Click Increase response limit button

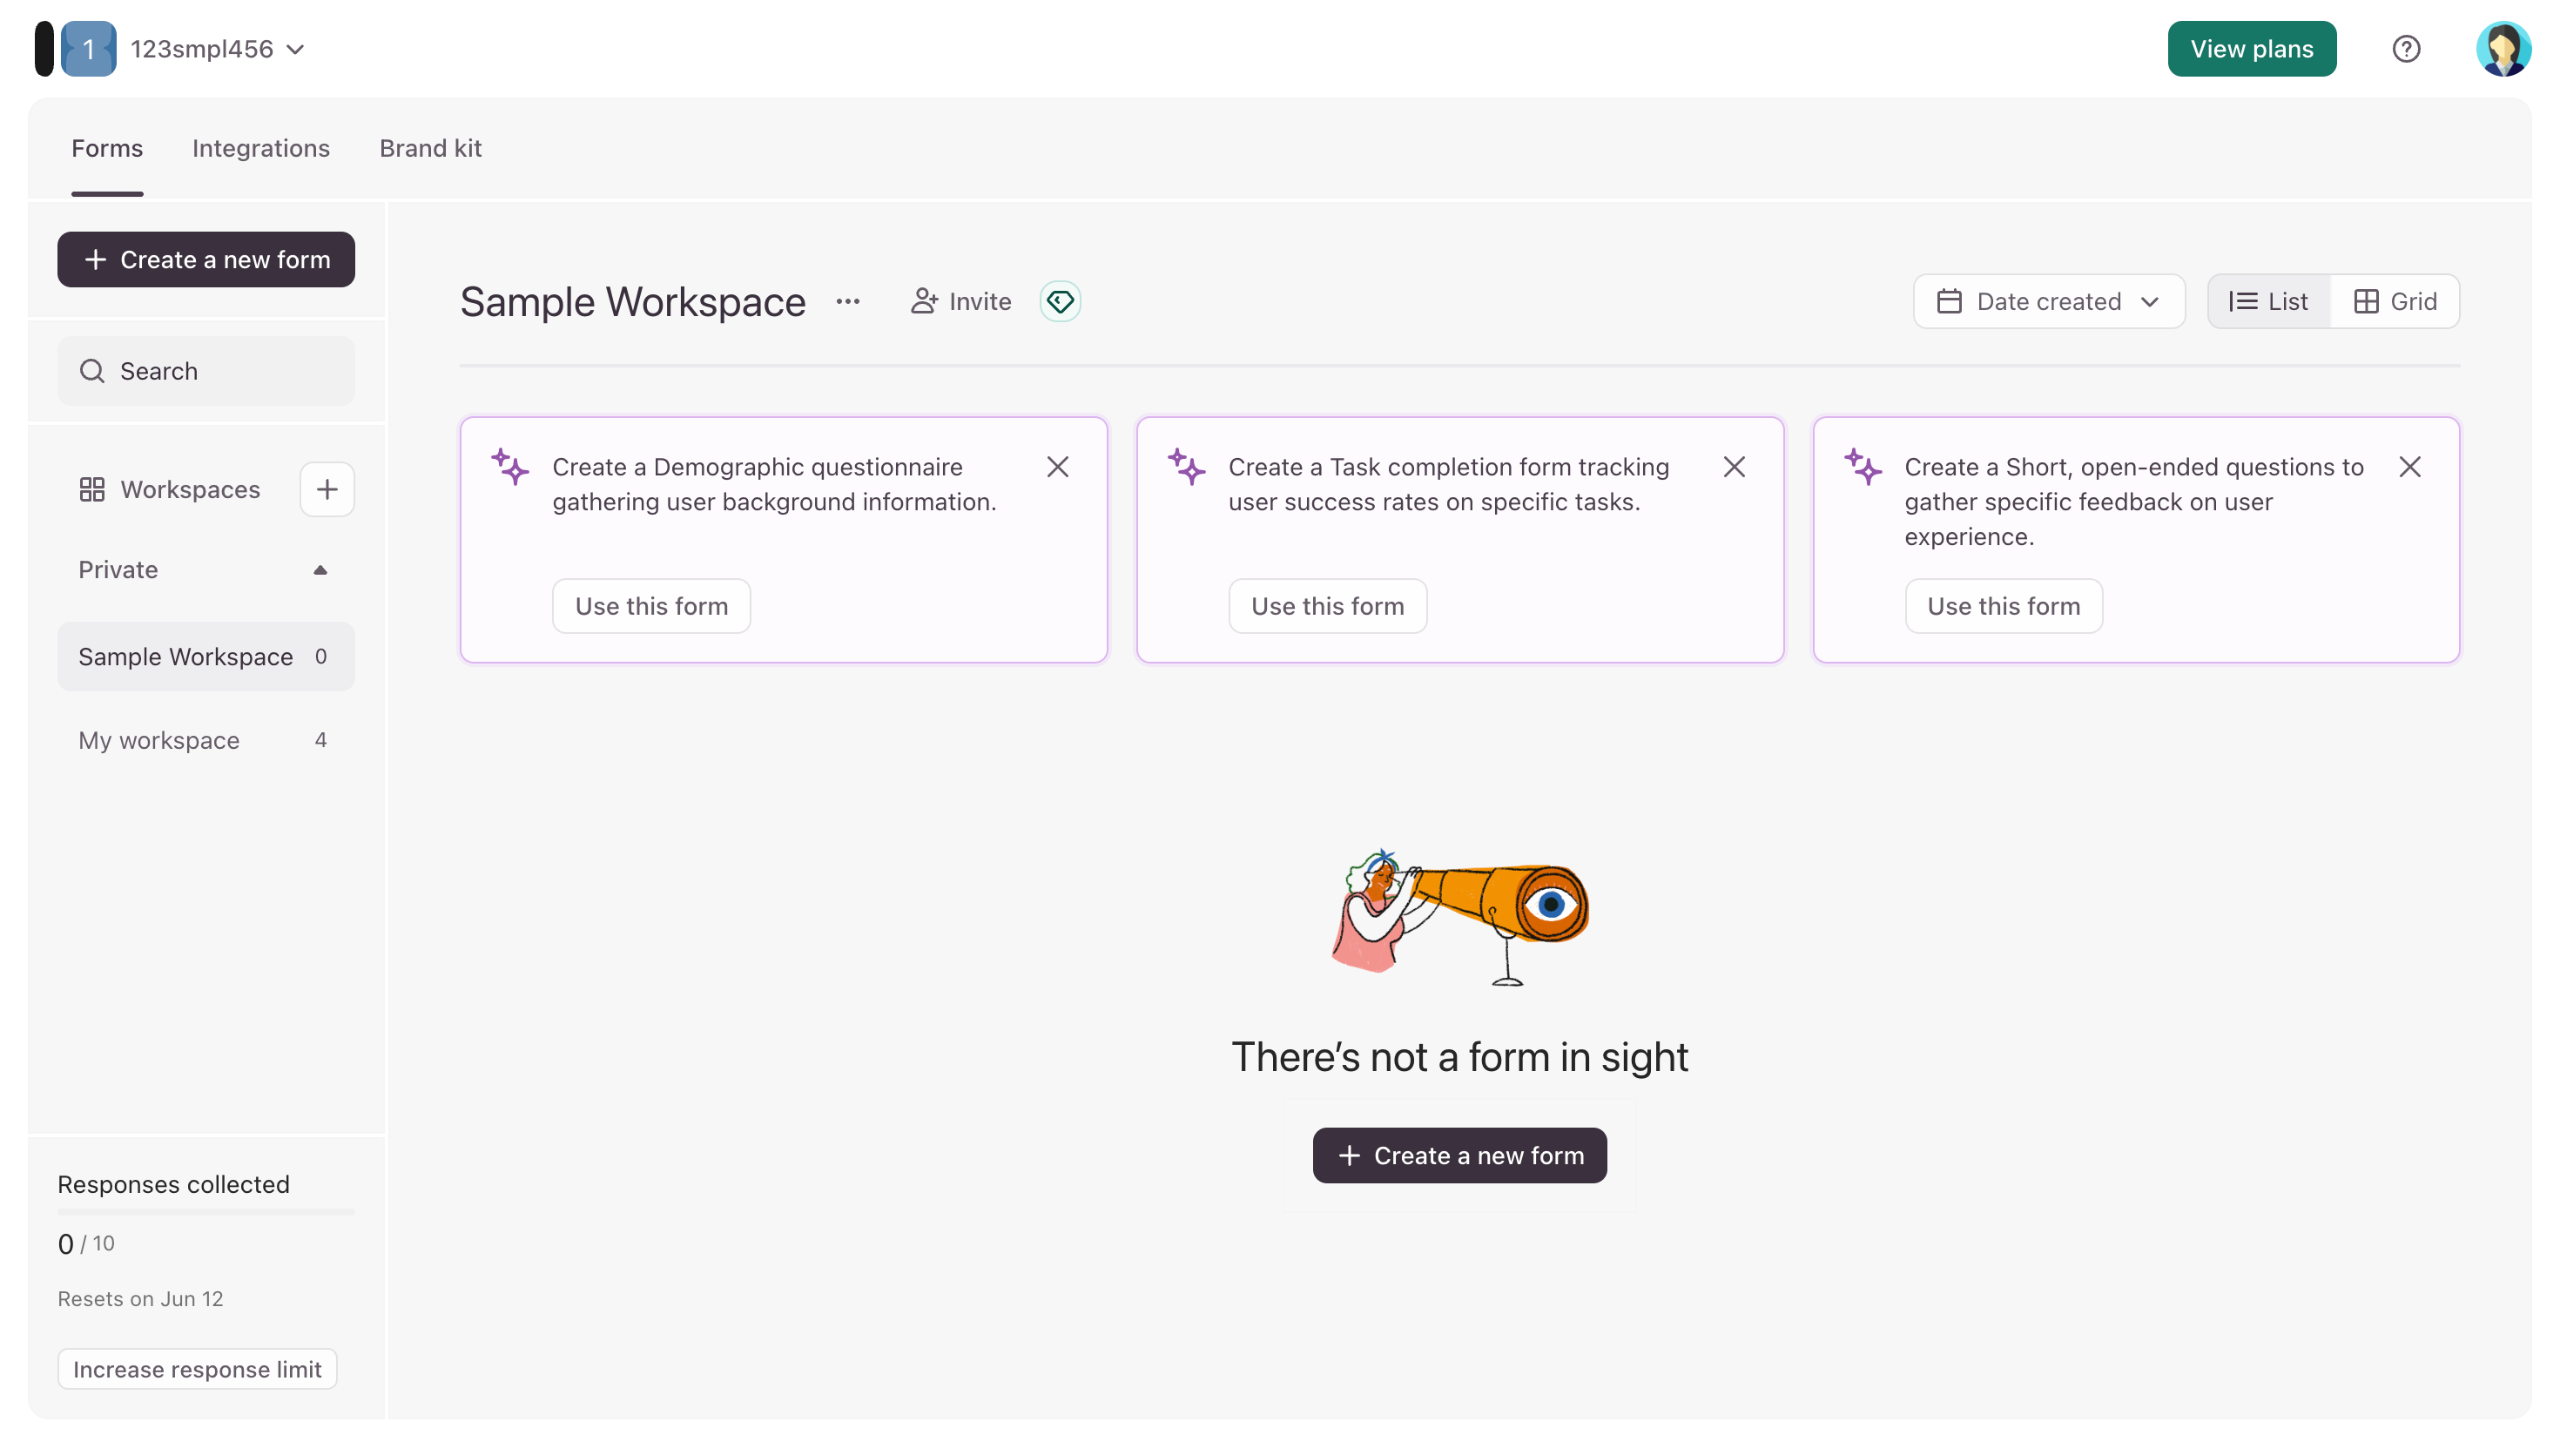(197, 1369)
